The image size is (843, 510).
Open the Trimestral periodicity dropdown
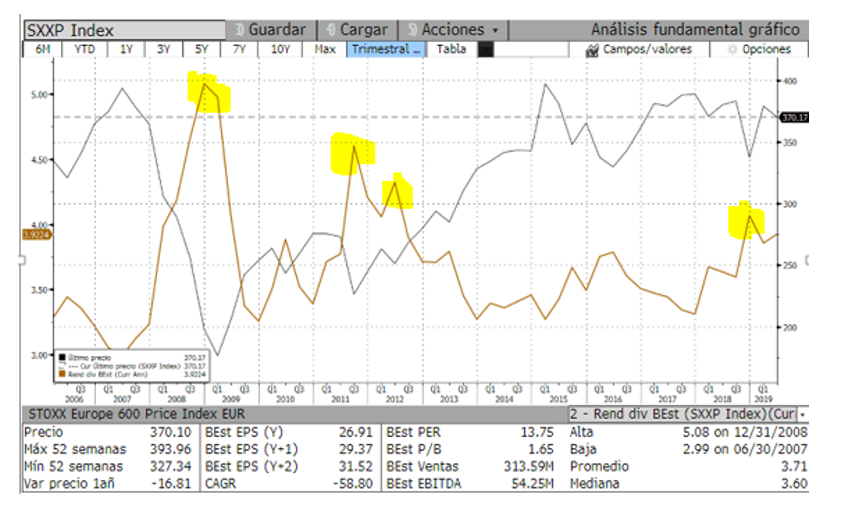pyautogui.click(x=386, y=49)
